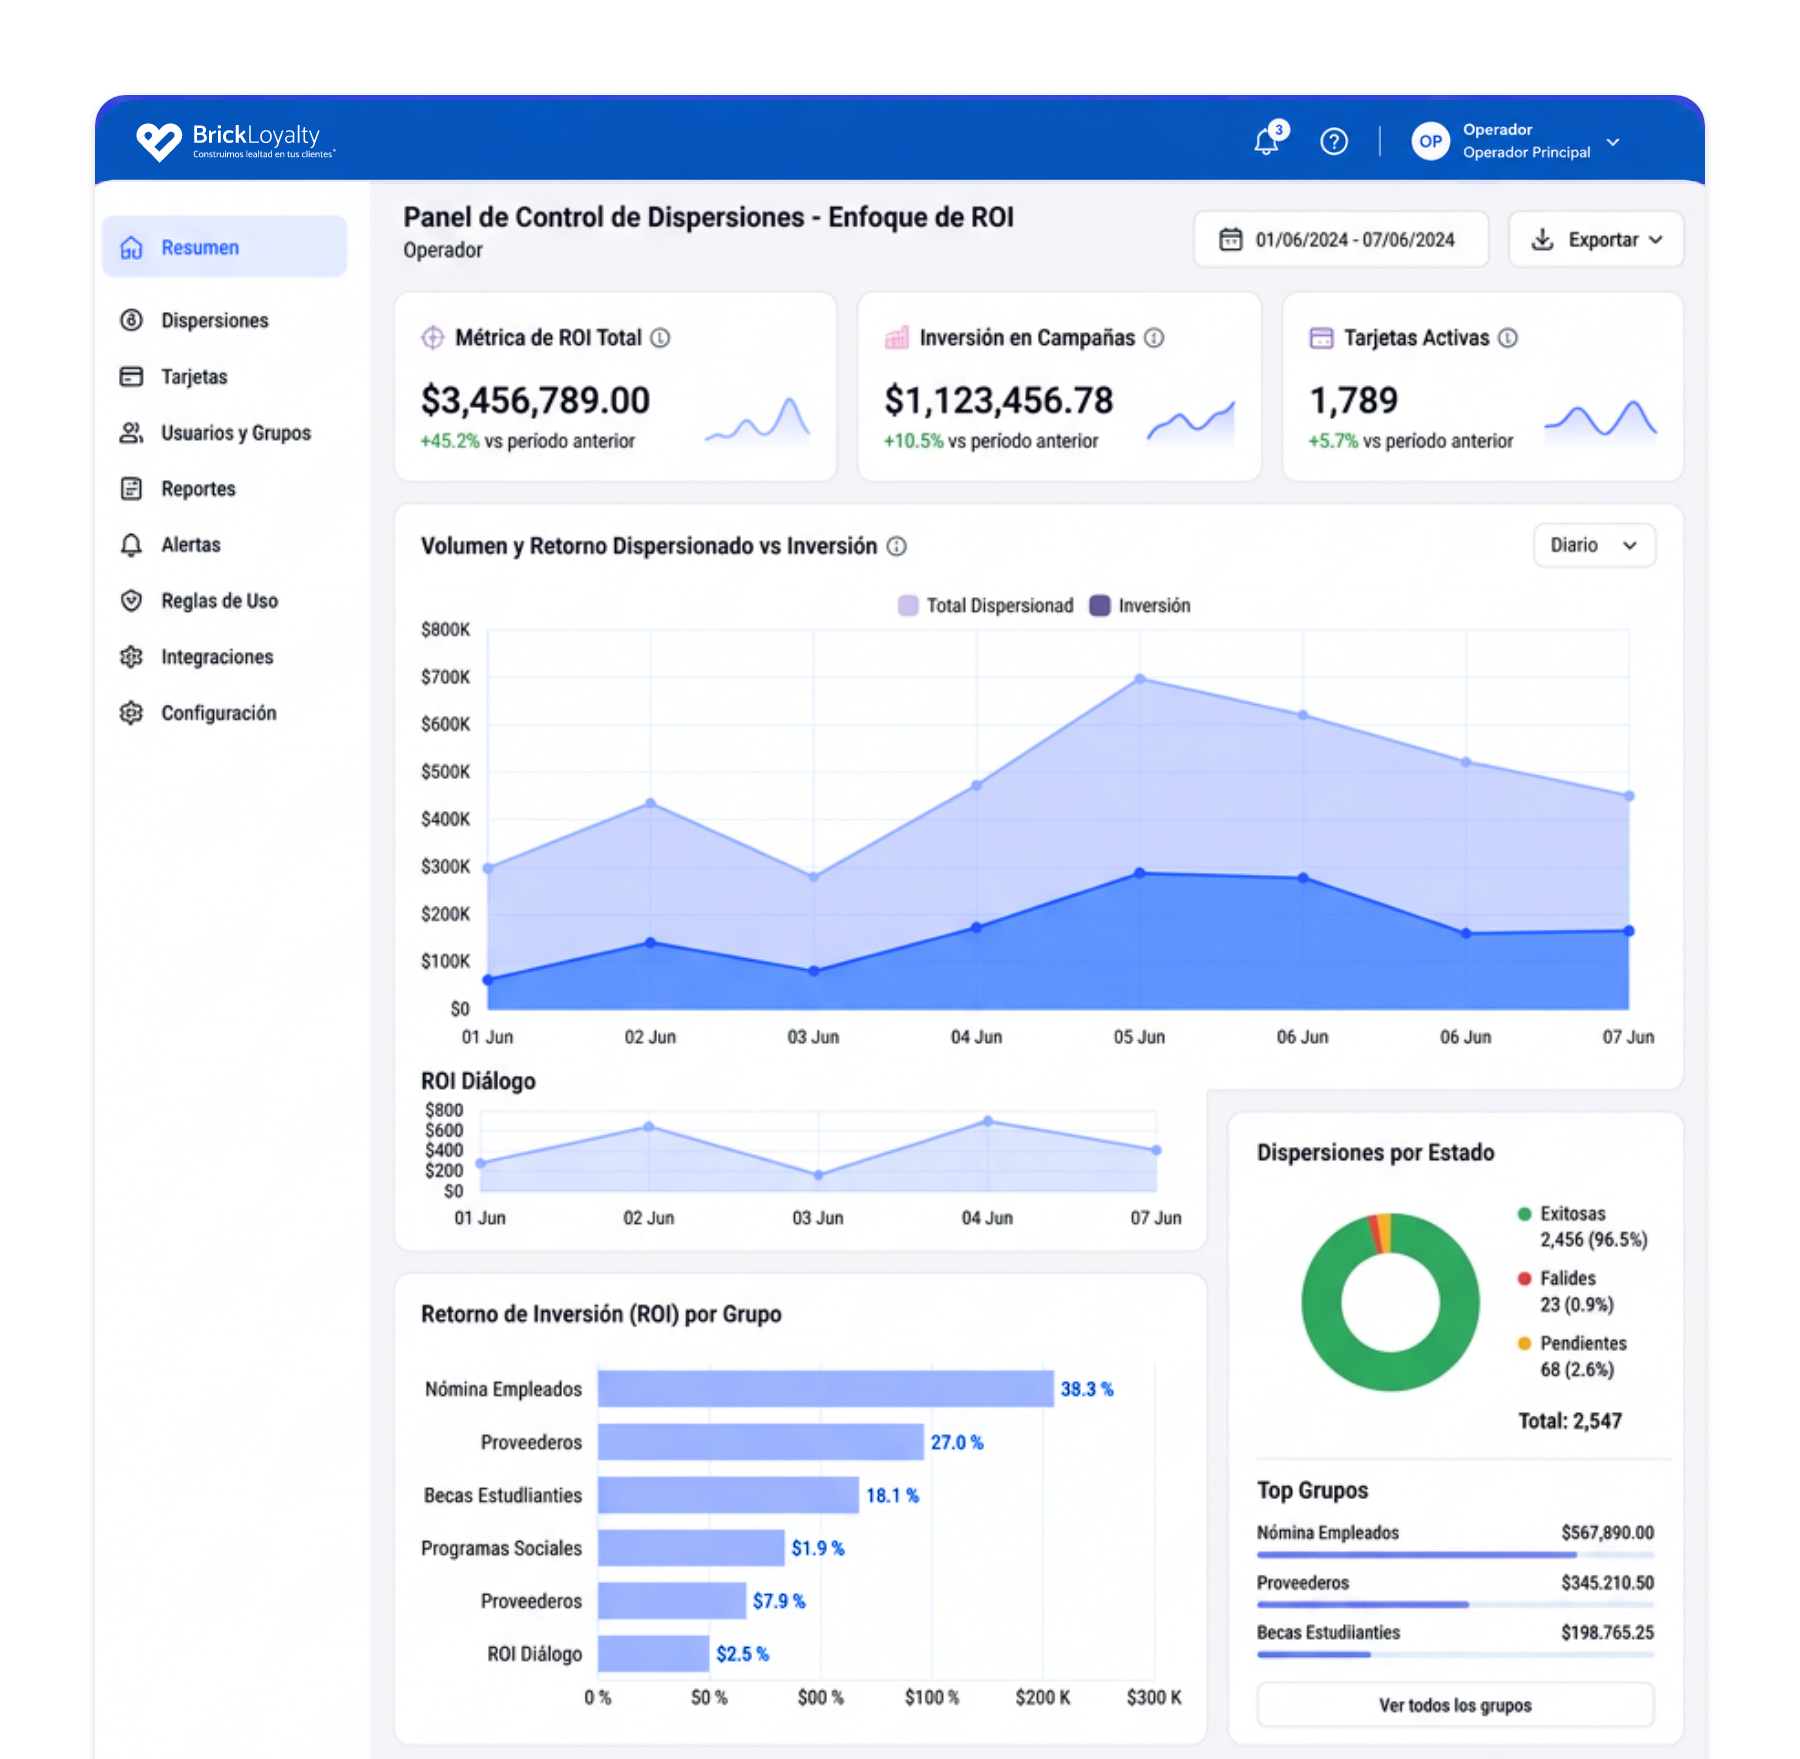Click the info icon next to Inversión en Campañas
The image size is (1800, 1759).
[x=1154, y=338]
